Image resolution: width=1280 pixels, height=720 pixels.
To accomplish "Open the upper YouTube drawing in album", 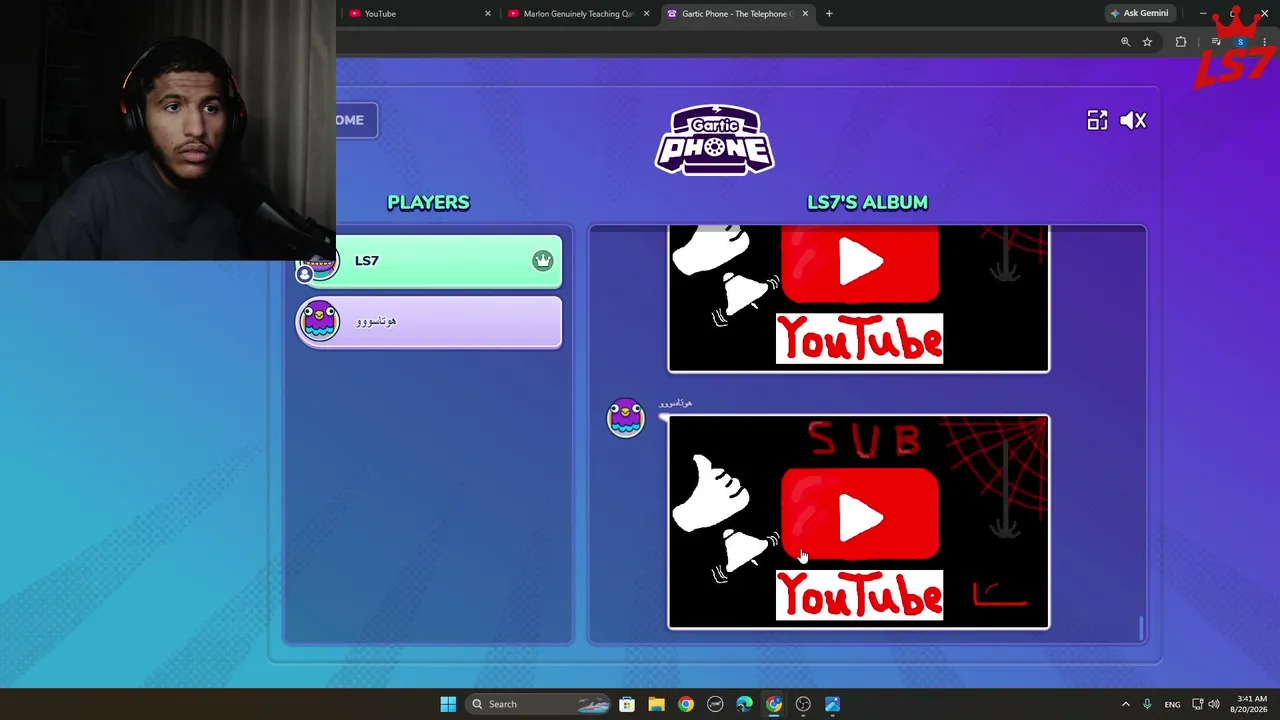I will [x=859, y=299].
